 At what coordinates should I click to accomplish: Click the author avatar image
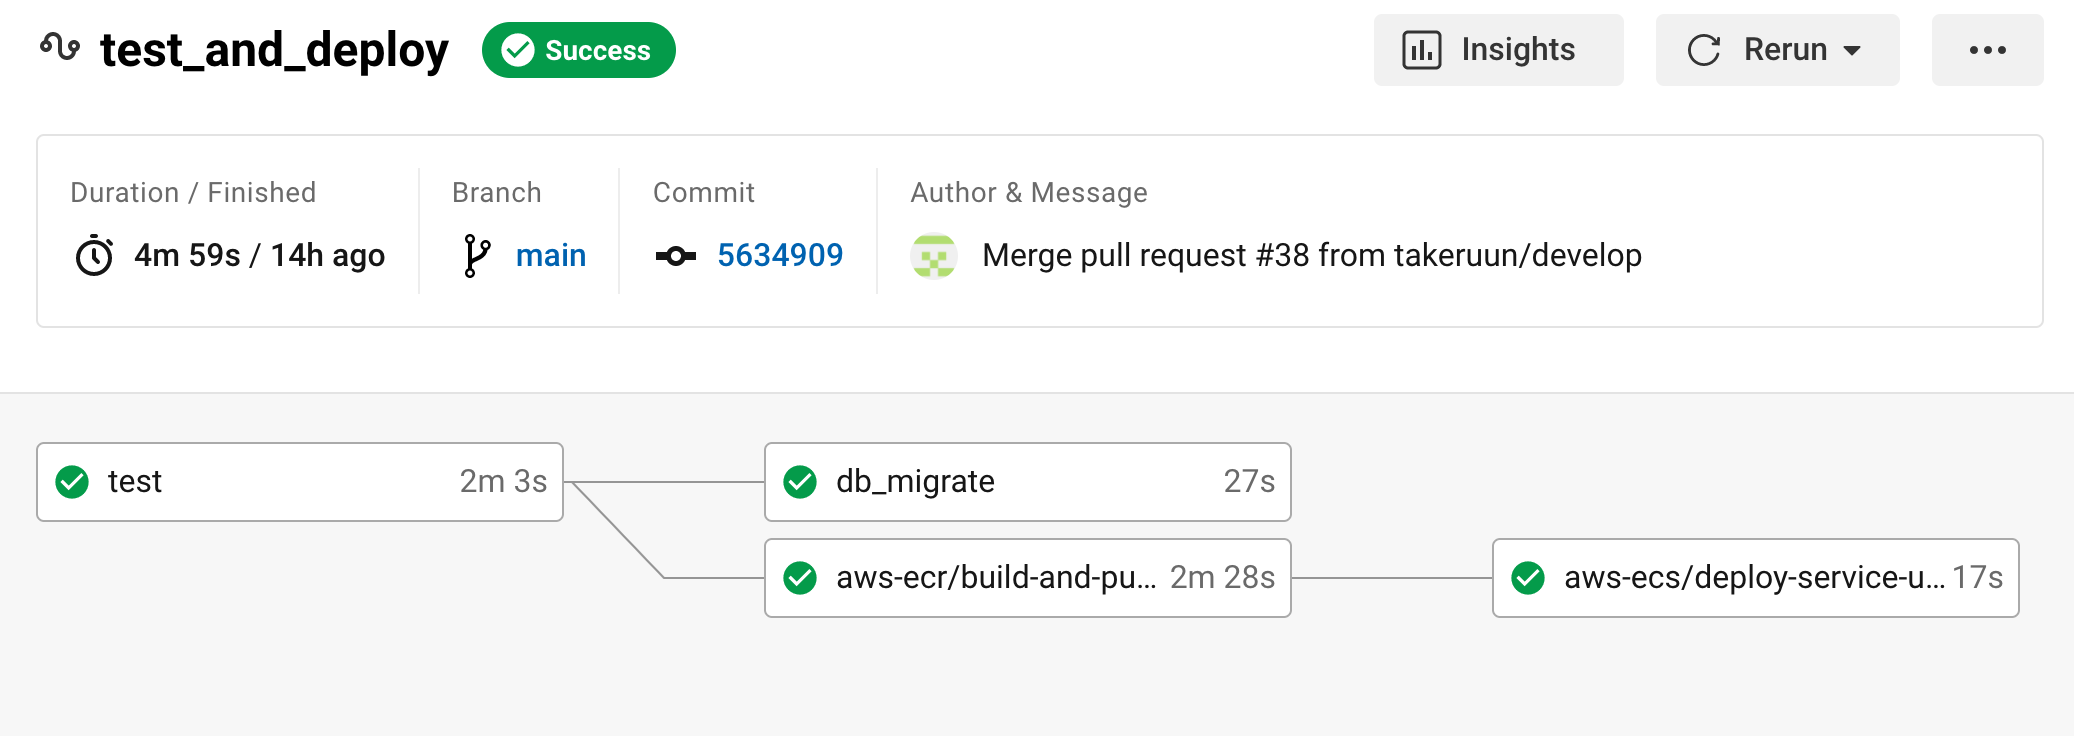(934, 256)
